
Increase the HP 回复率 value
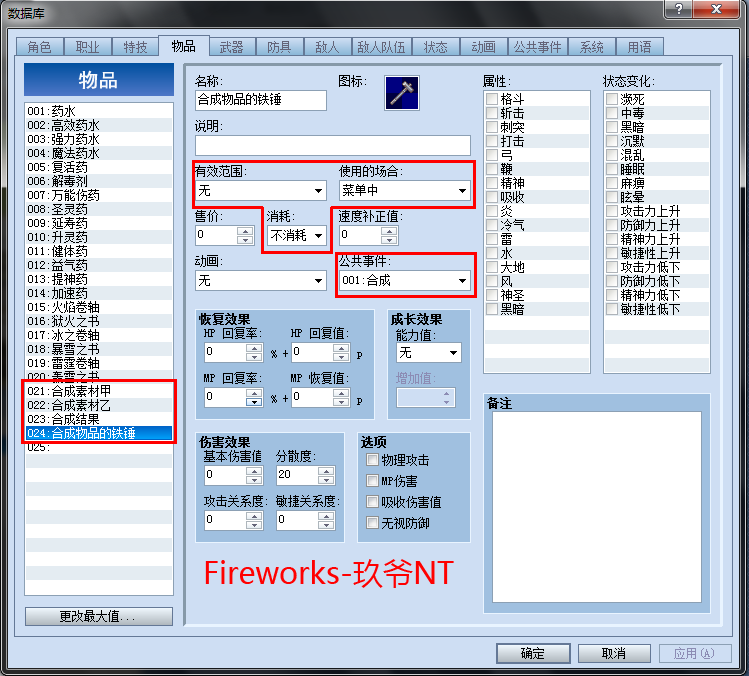click(255, 348)
